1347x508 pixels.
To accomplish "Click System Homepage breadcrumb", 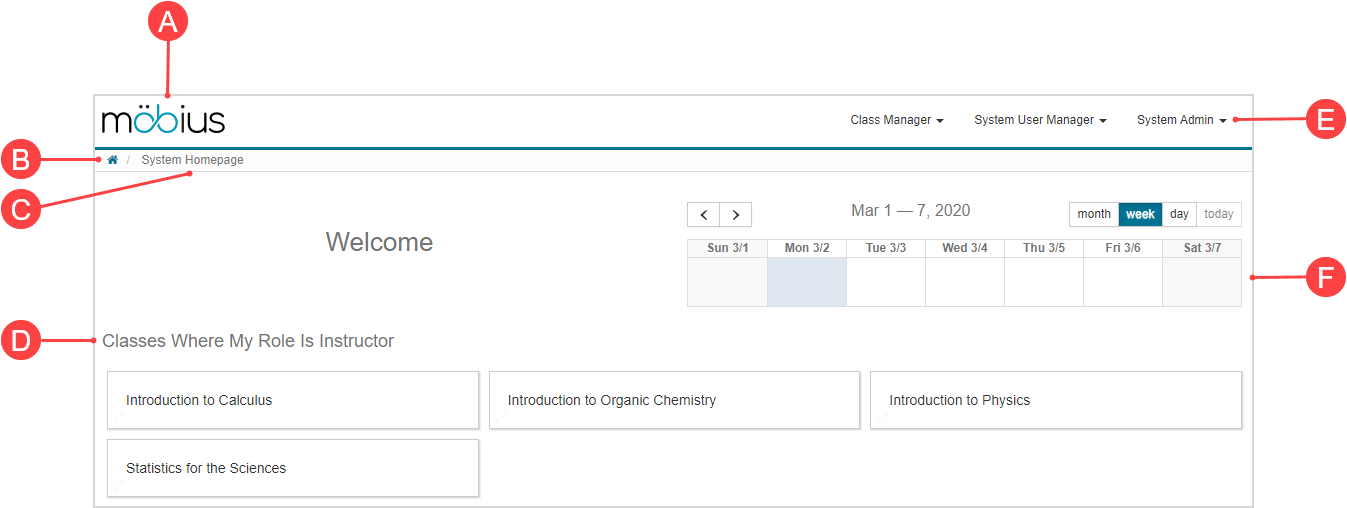I will pos(192,160).
